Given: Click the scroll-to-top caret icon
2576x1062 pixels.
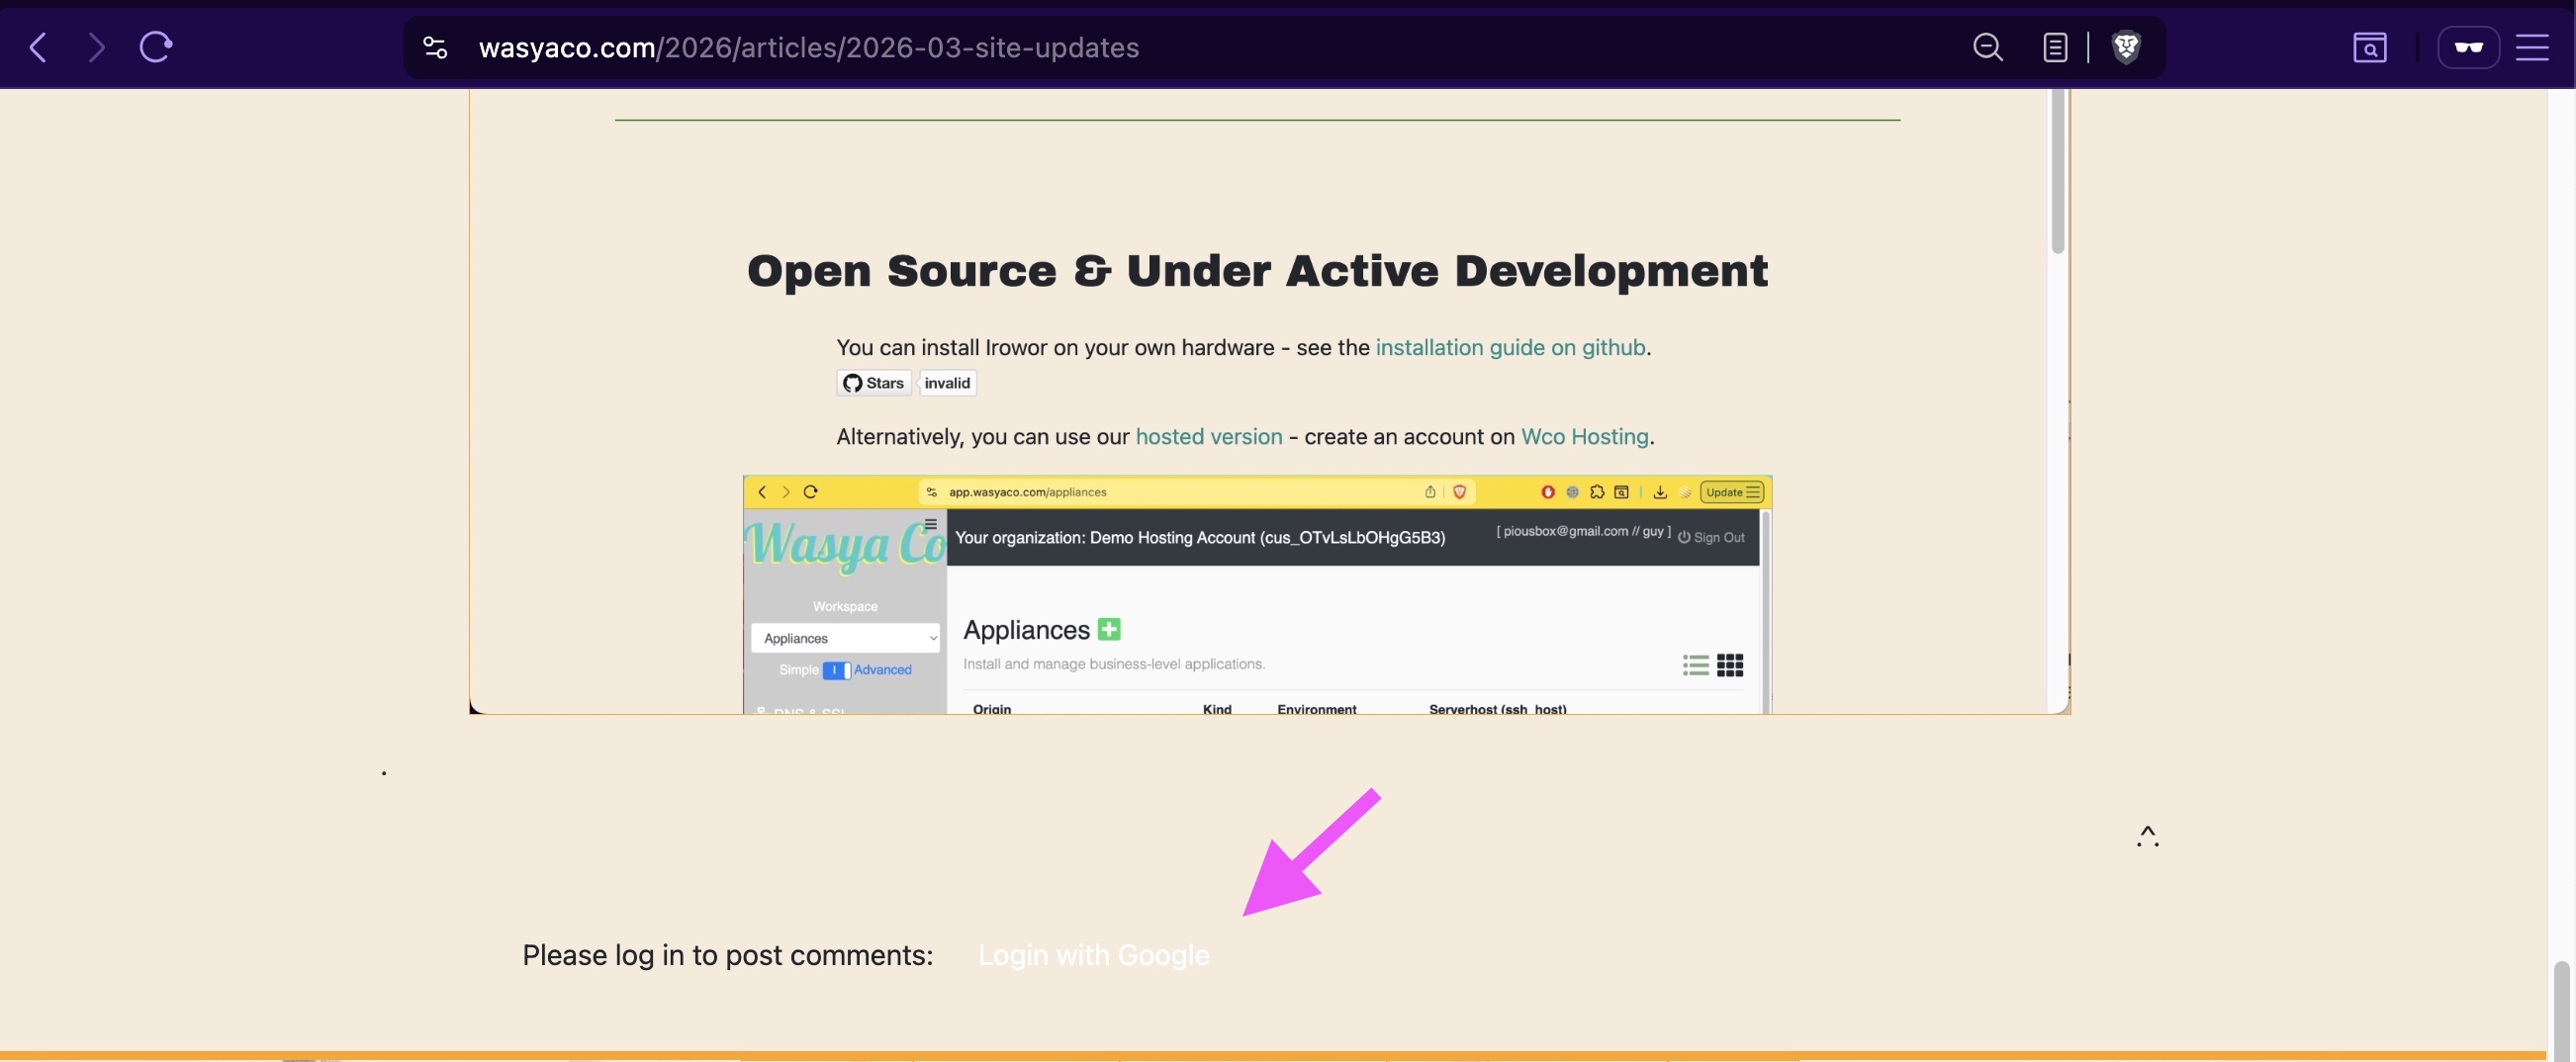Looking at the screenshot, I should point(2147,836).
